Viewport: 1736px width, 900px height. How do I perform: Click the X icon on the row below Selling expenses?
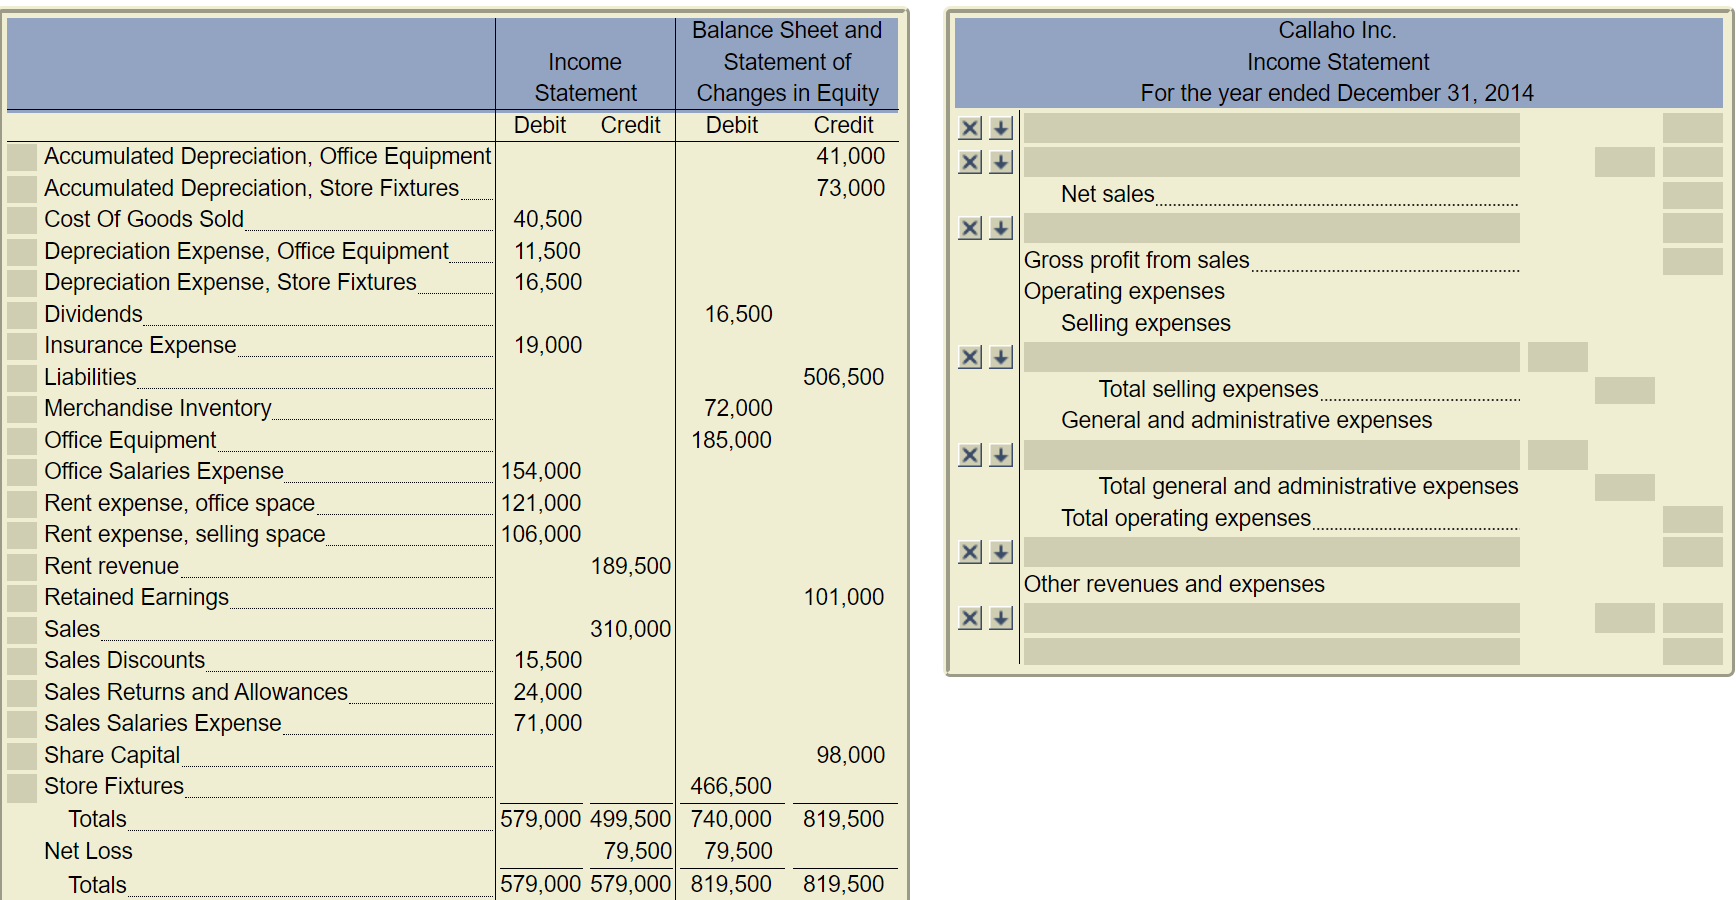click(970, 356)
